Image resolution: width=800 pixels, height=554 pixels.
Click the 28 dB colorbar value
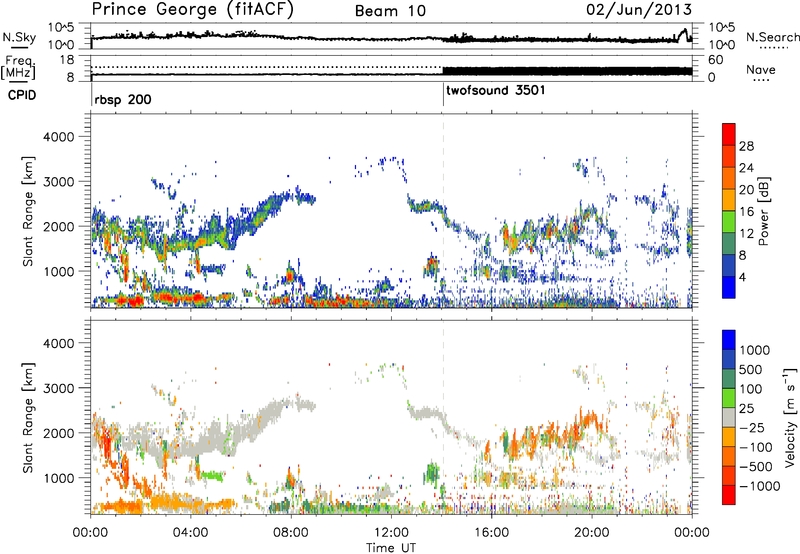pyautogui.click(x=746, y=146)
